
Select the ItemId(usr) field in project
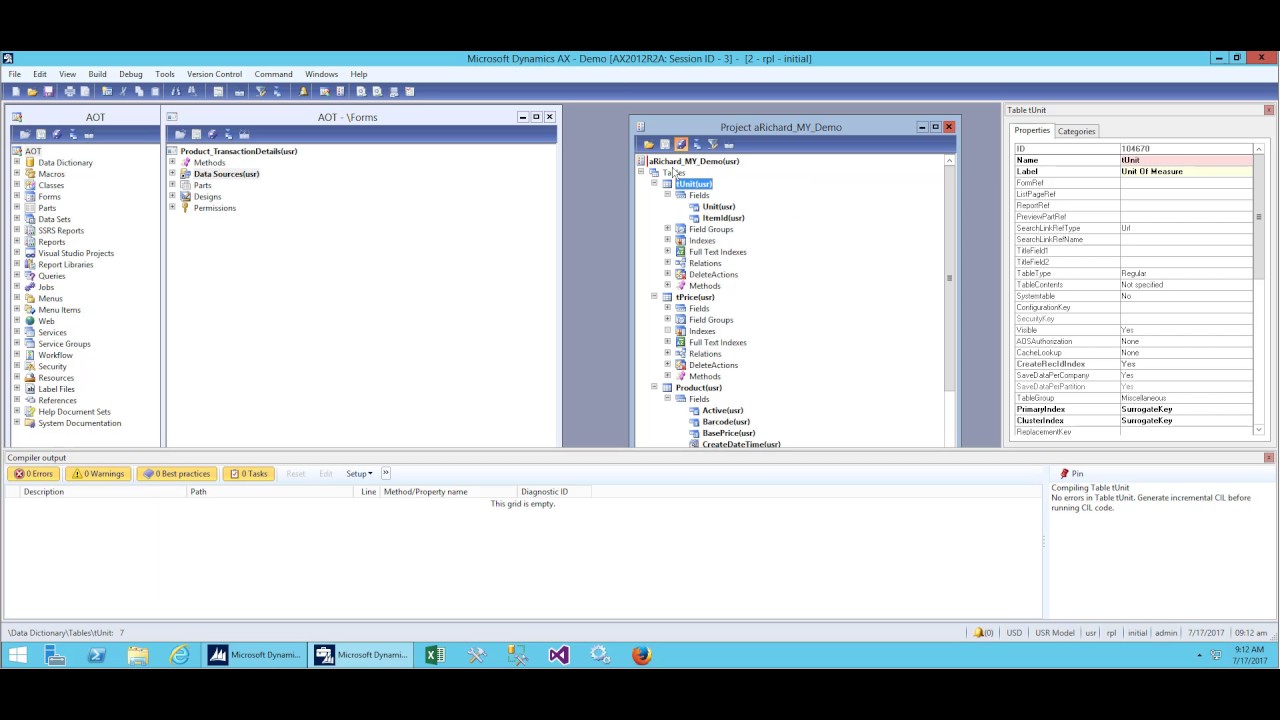tap(723, 218)
